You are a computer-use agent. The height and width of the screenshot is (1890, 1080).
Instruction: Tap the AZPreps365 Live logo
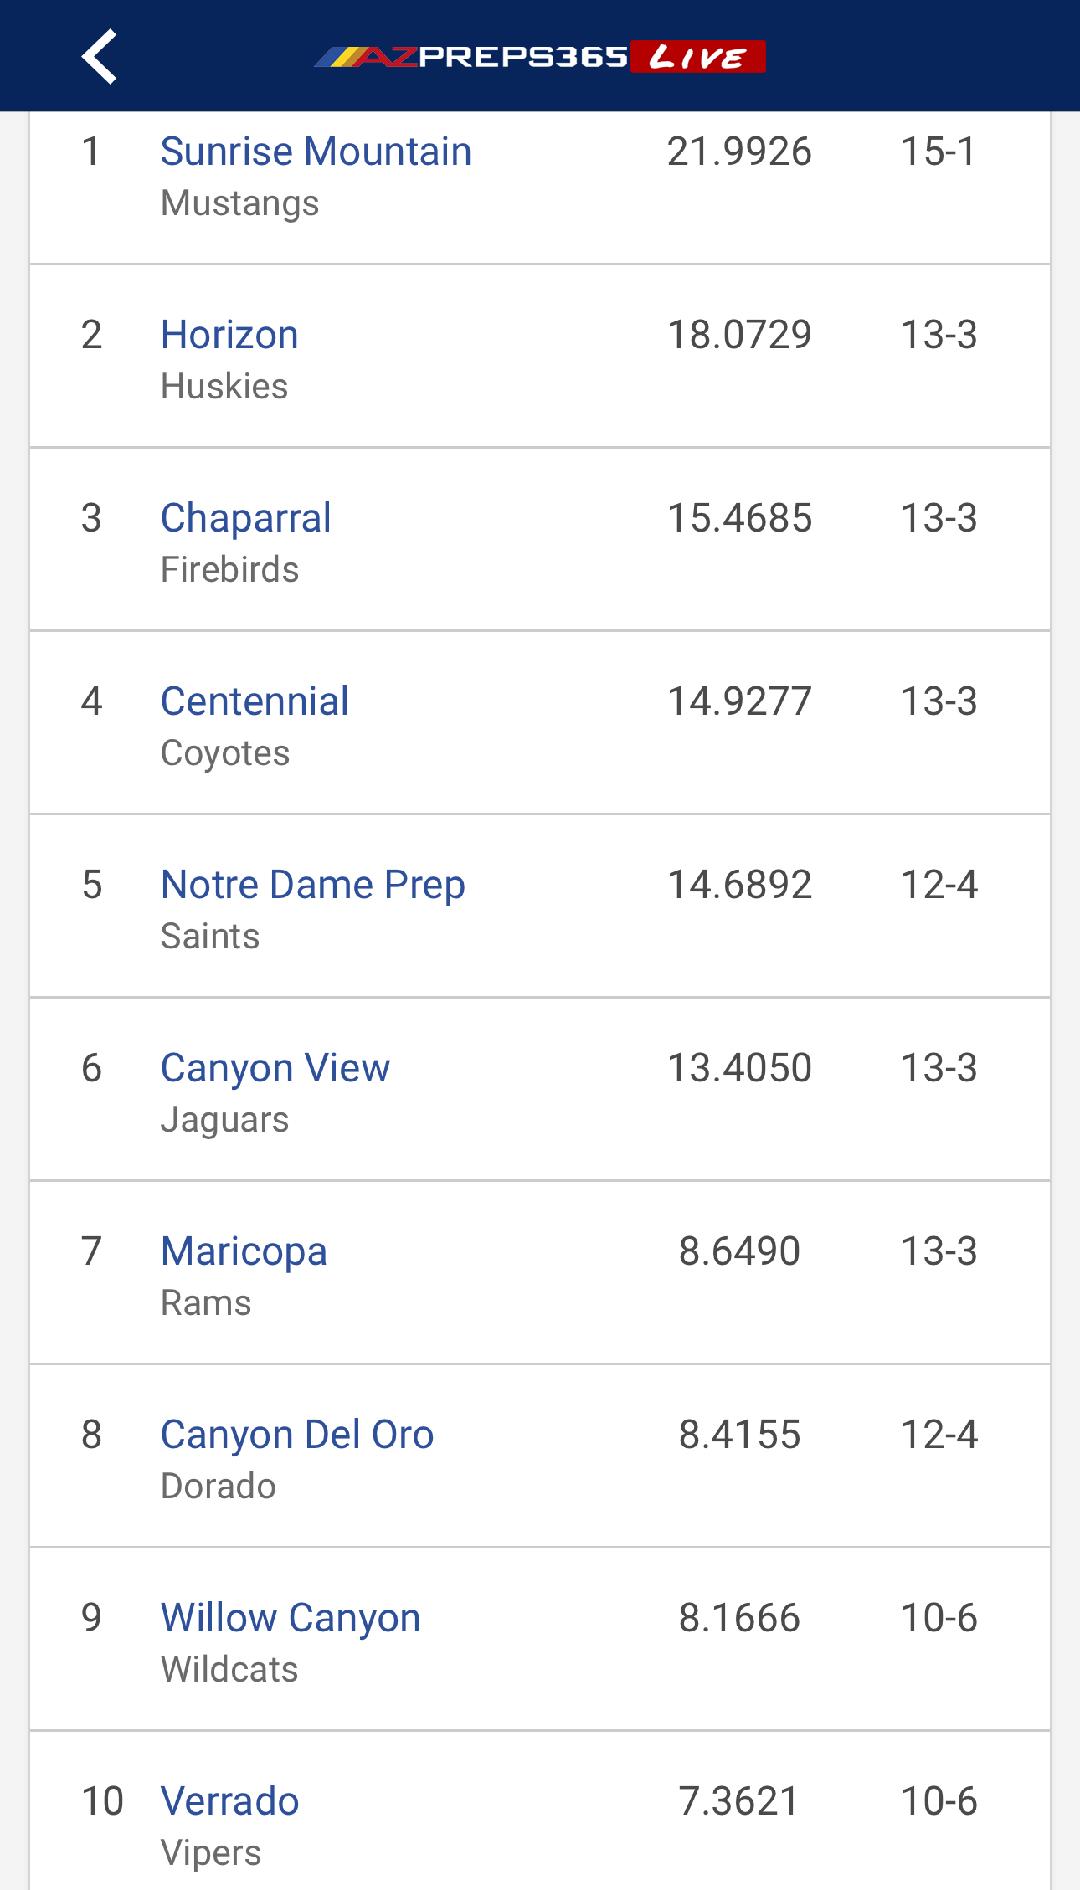540,57
